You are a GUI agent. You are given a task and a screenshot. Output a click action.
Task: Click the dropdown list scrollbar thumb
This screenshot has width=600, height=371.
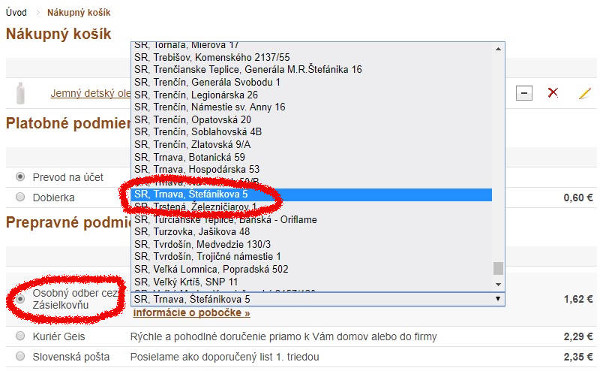[498, 268]
